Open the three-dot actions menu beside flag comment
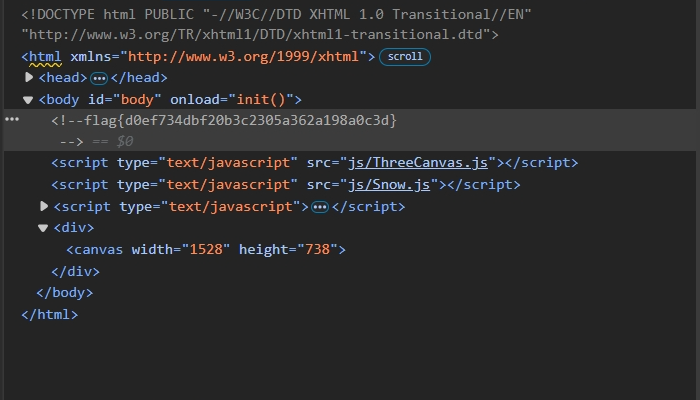This screenshot has height=400, width=700. point(12,119)
